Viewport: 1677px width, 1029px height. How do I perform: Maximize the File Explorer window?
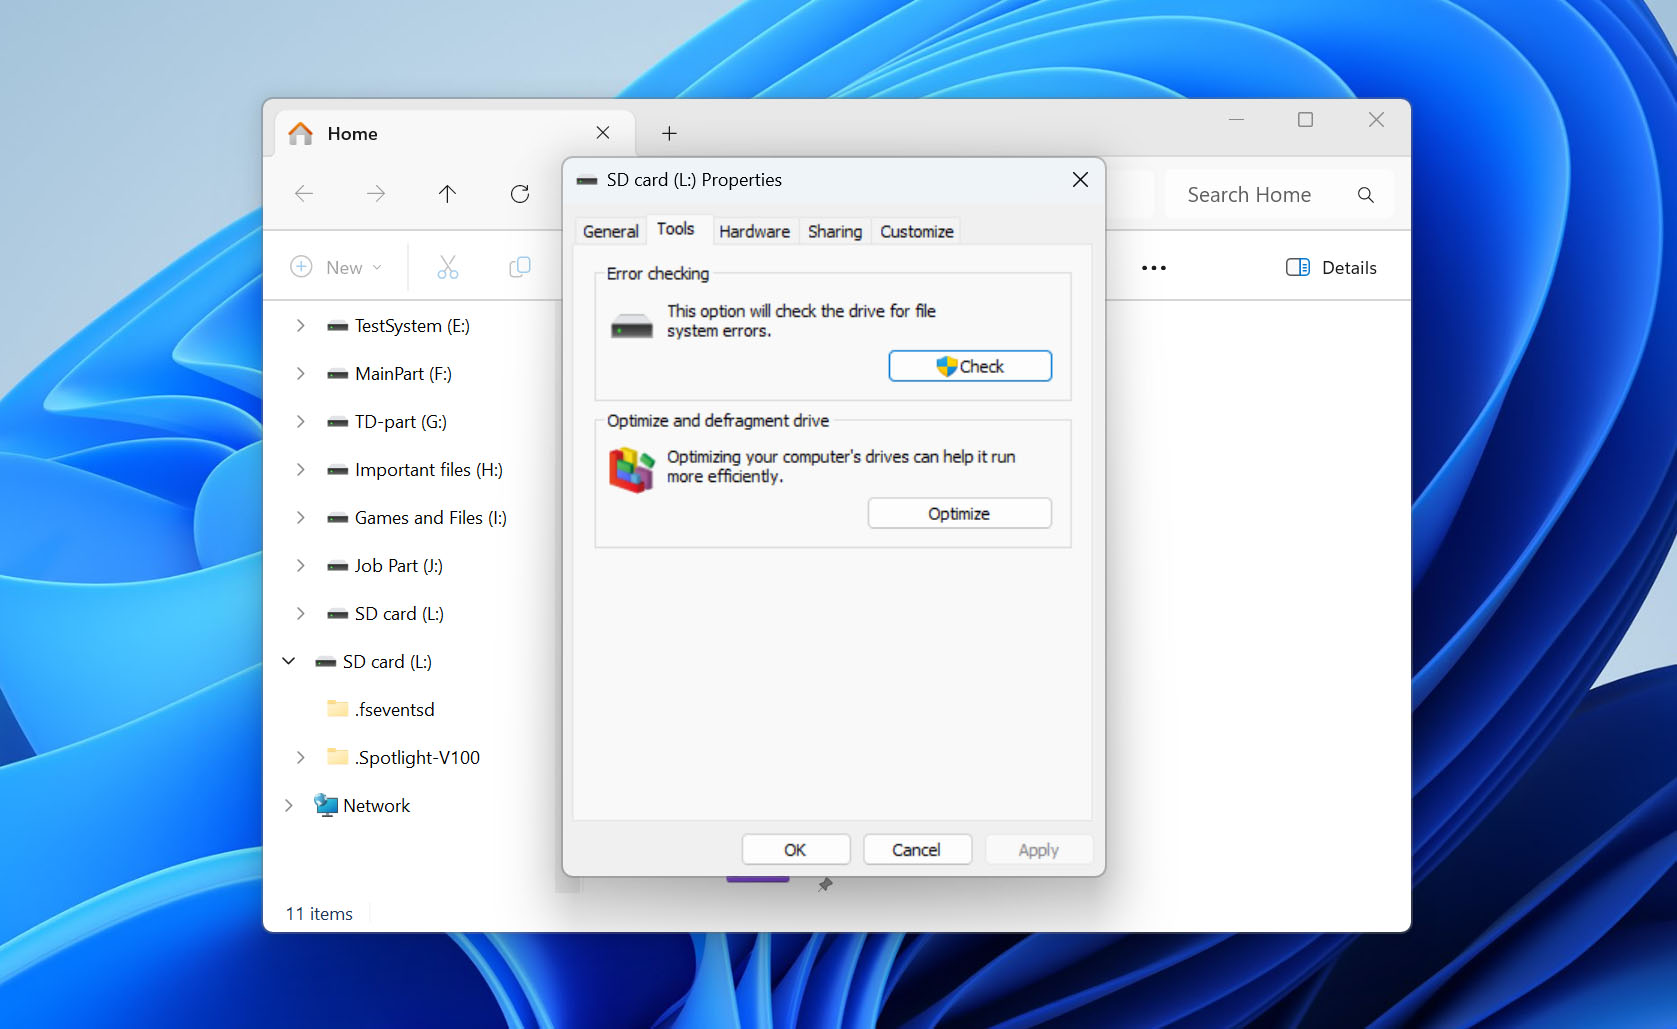click(x=1305, y=120)
